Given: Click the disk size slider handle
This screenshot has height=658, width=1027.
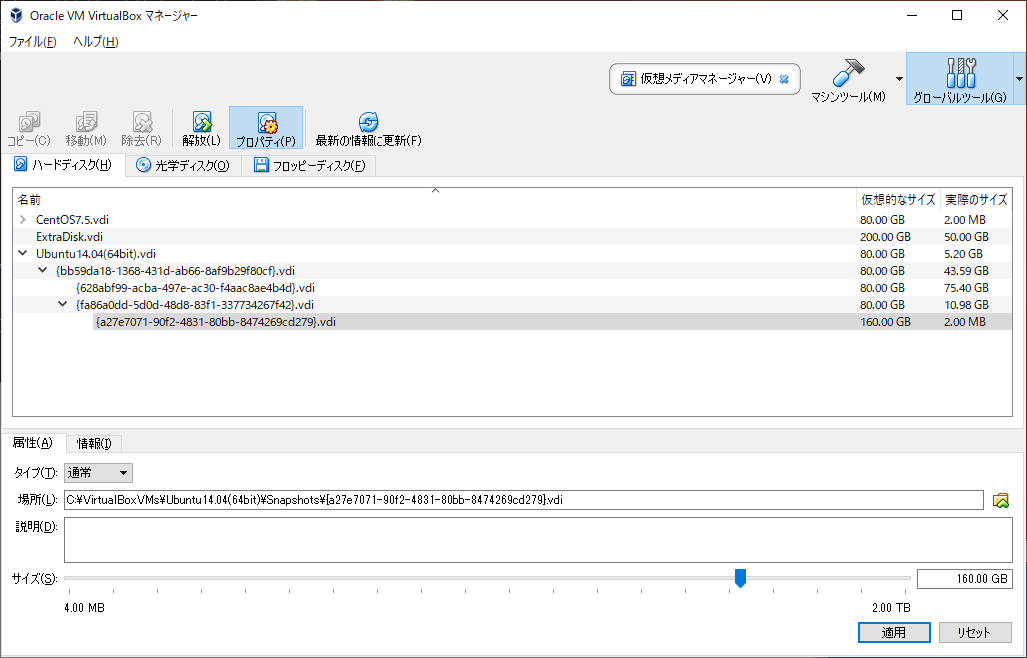Looking at the screenshot, I should (740, 578).
